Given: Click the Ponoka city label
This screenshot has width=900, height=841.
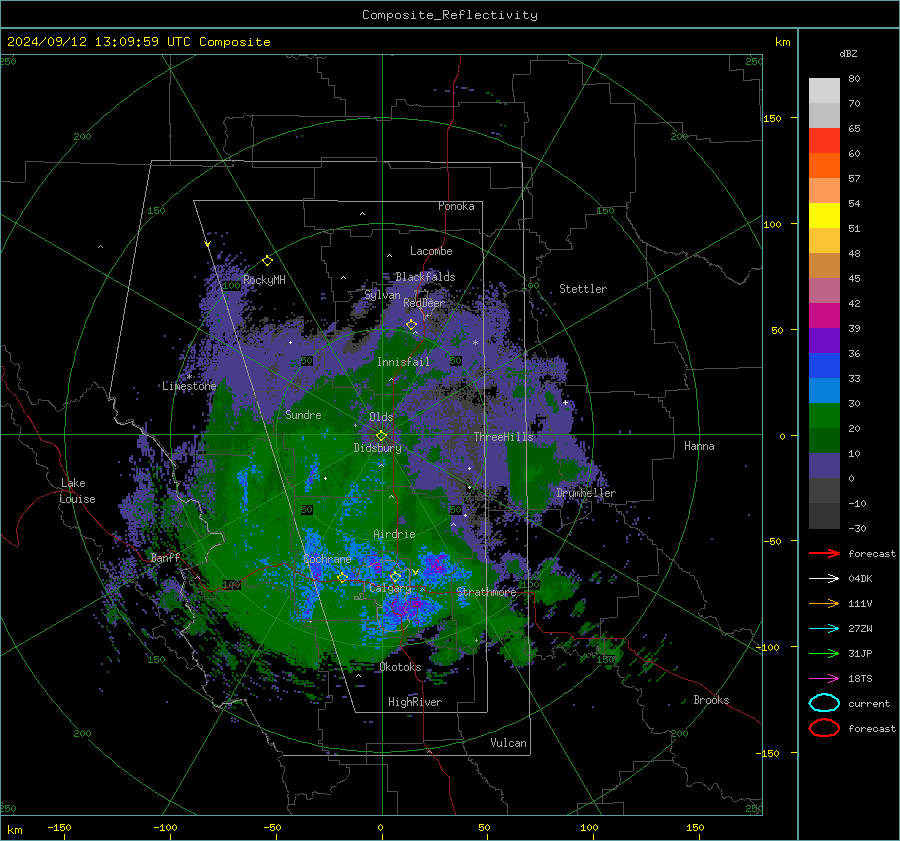Looking at the screenshot, I should coord(456,206).
